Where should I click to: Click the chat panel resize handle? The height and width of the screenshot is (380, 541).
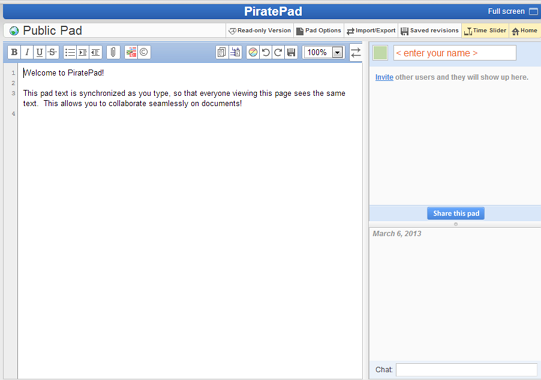(x=455, y=224)
